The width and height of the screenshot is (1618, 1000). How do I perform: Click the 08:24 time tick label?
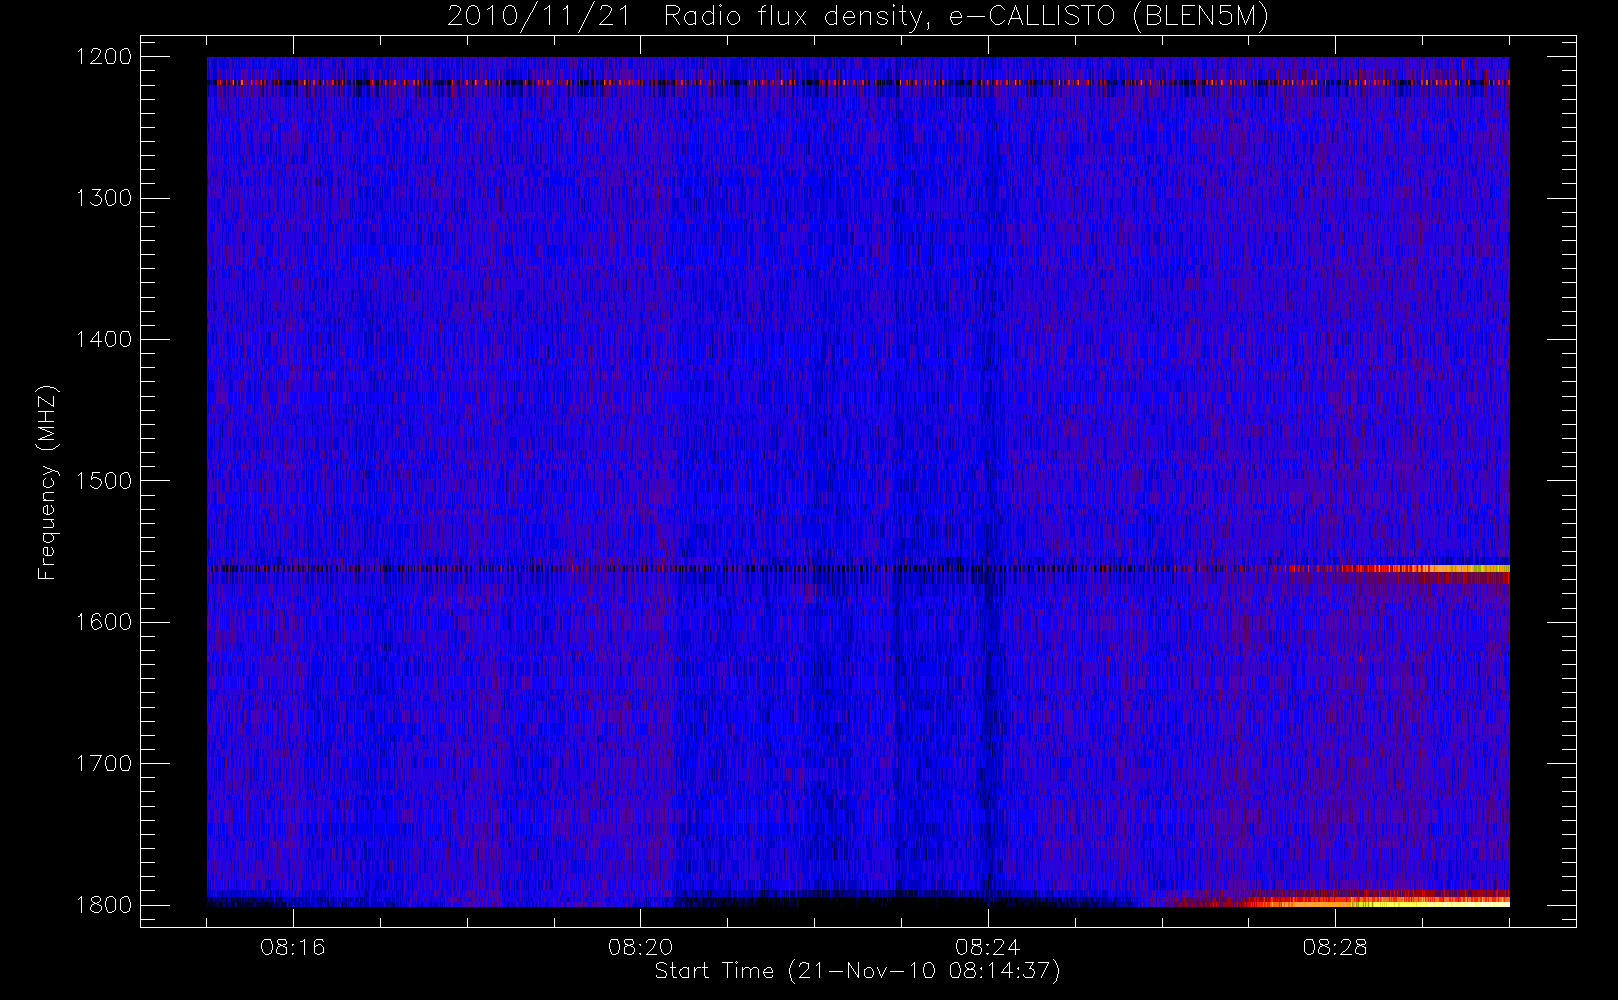point(987,947)
